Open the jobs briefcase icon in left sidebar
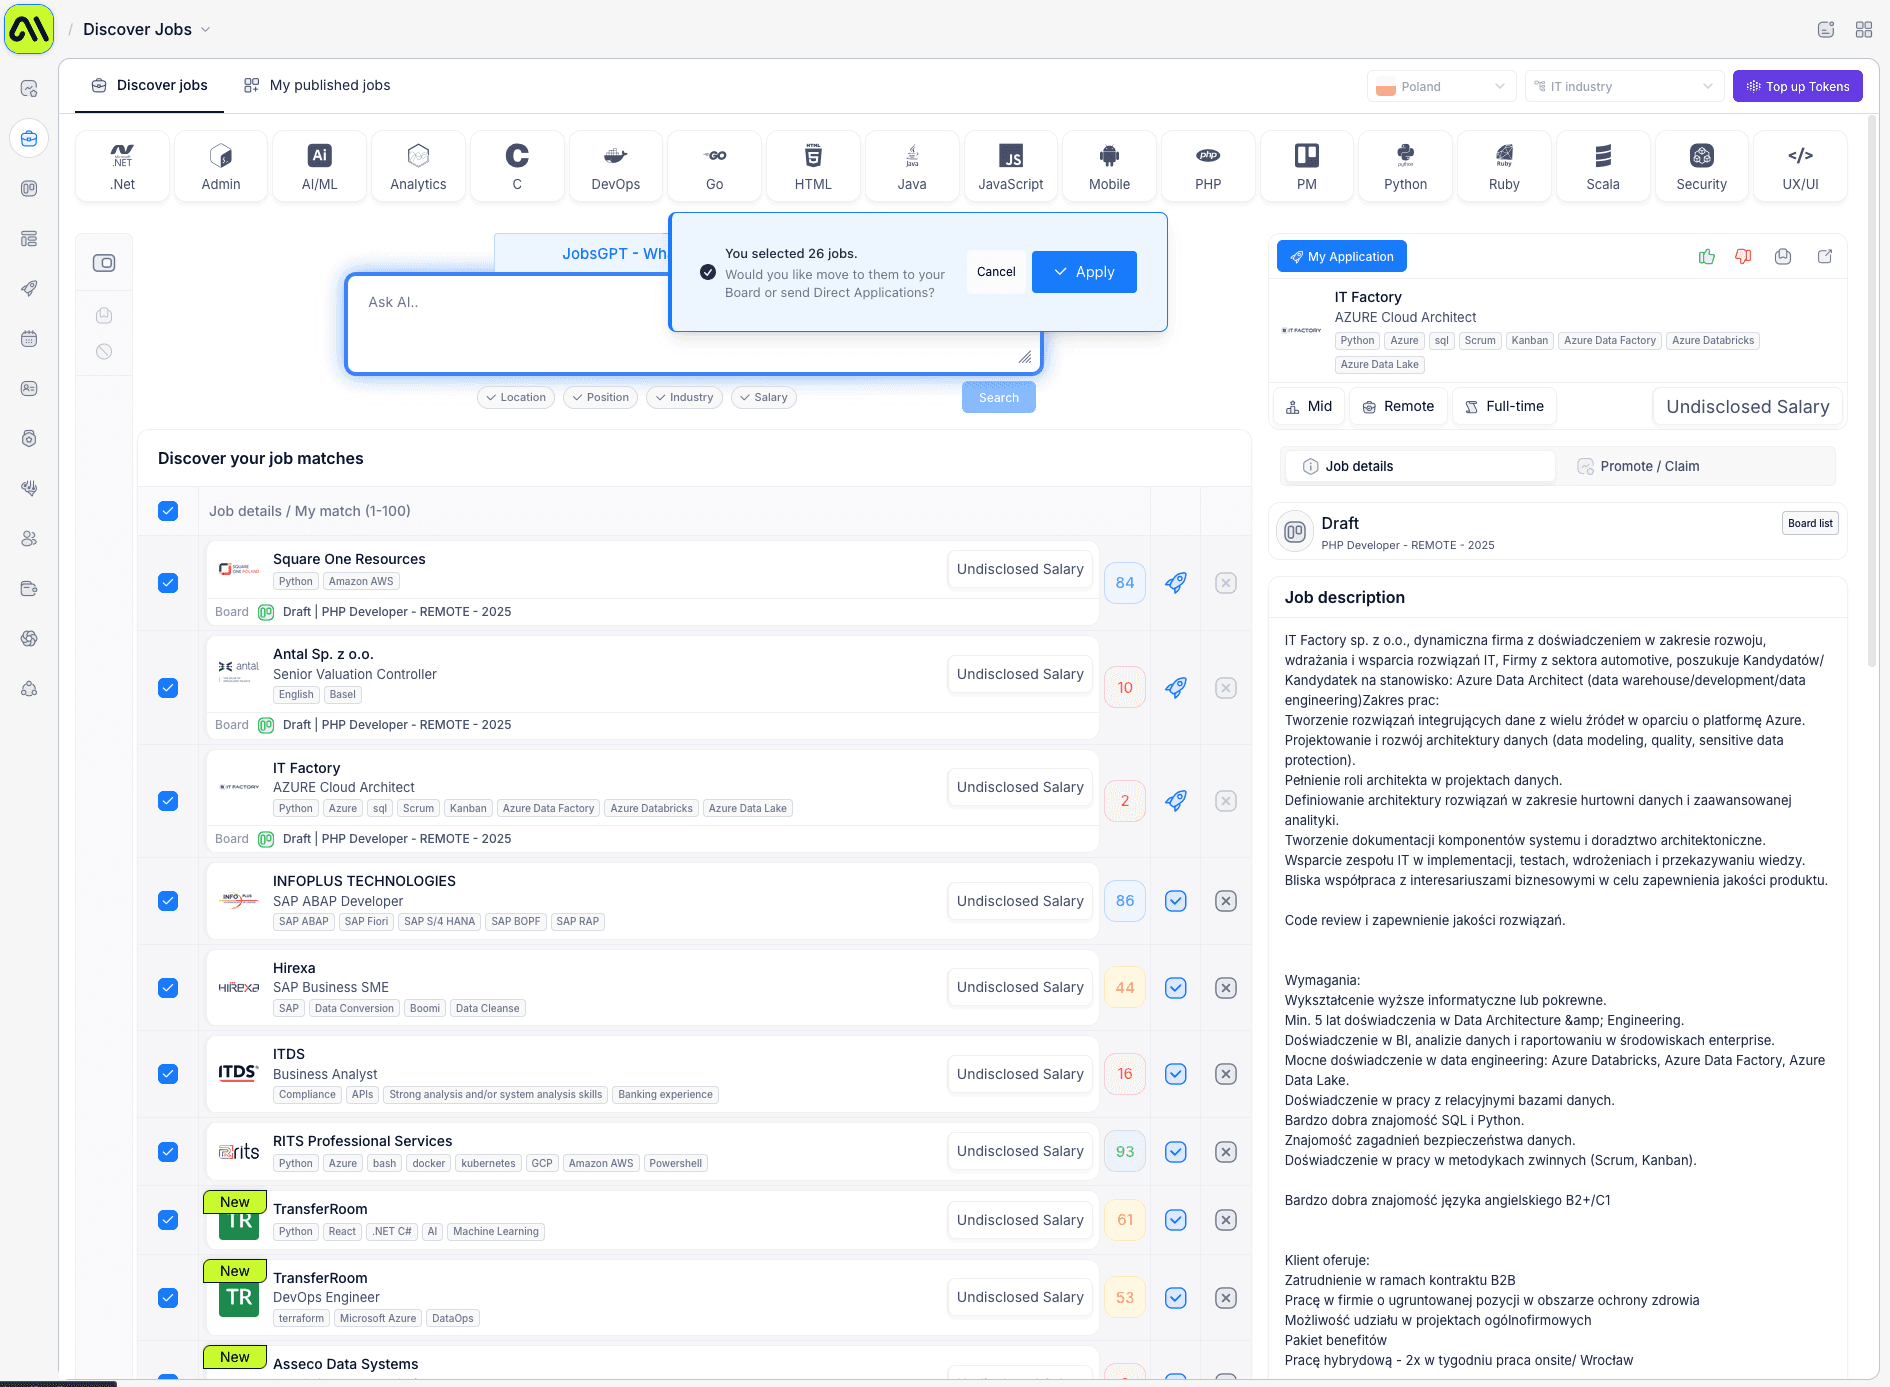Viewport: 1890px width, 1387px height. (29, 138)
